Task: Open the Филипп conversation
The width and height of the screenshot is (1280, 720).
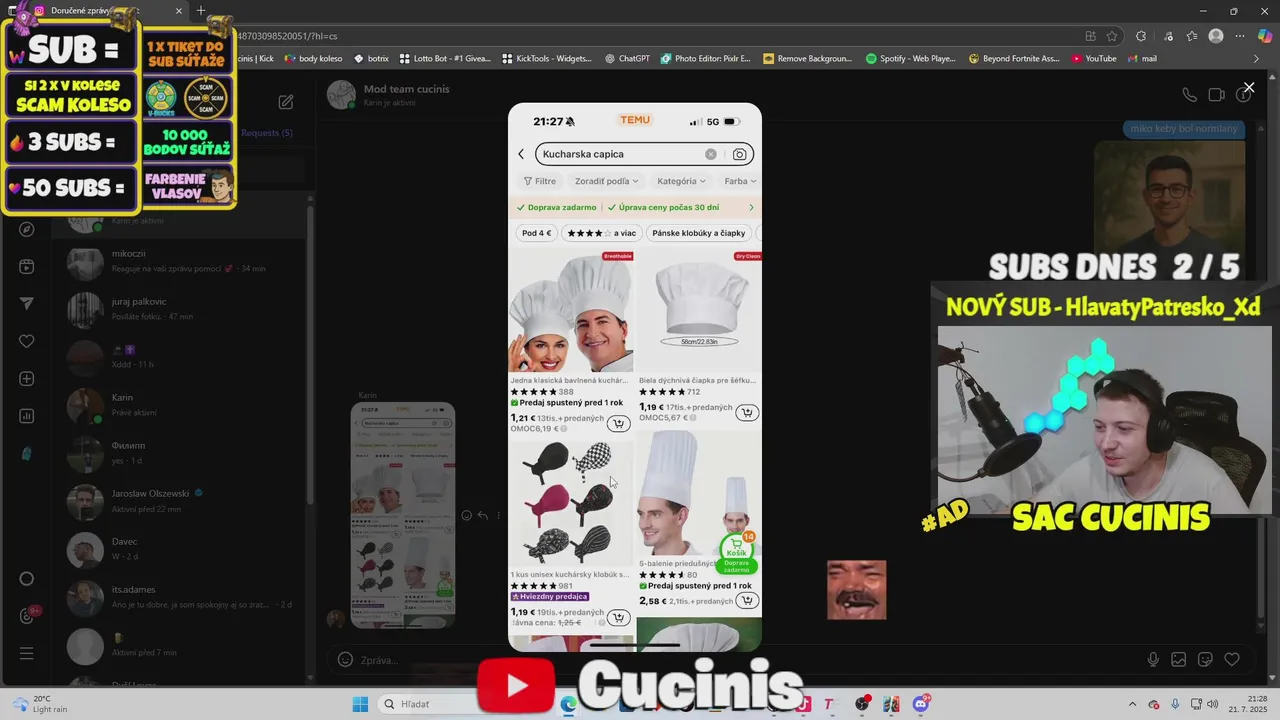Action: coord(183,452)
